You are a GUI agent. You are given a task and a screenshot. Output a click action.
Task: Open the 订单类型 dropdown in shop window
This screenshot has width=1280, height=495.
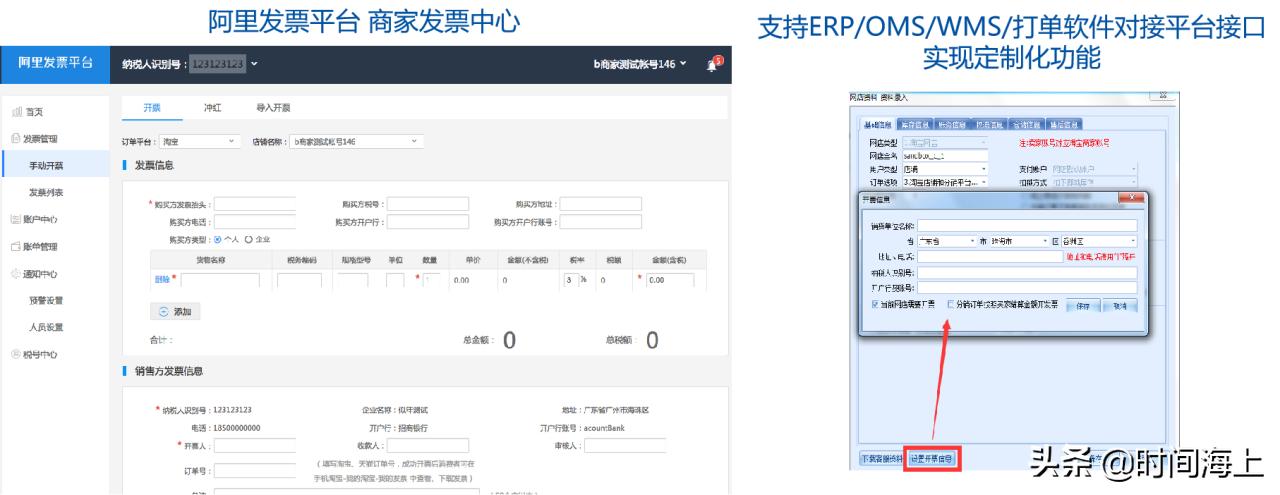[x=945, y=183]
